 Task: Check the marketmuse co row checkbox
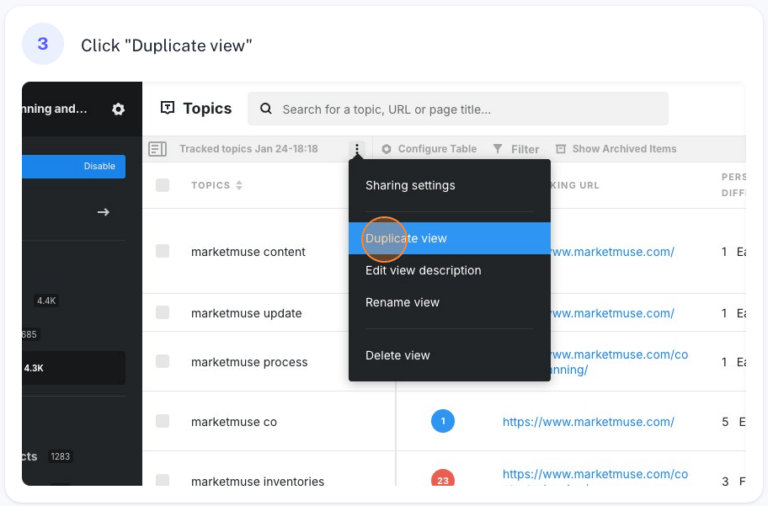tap(163, 421)
